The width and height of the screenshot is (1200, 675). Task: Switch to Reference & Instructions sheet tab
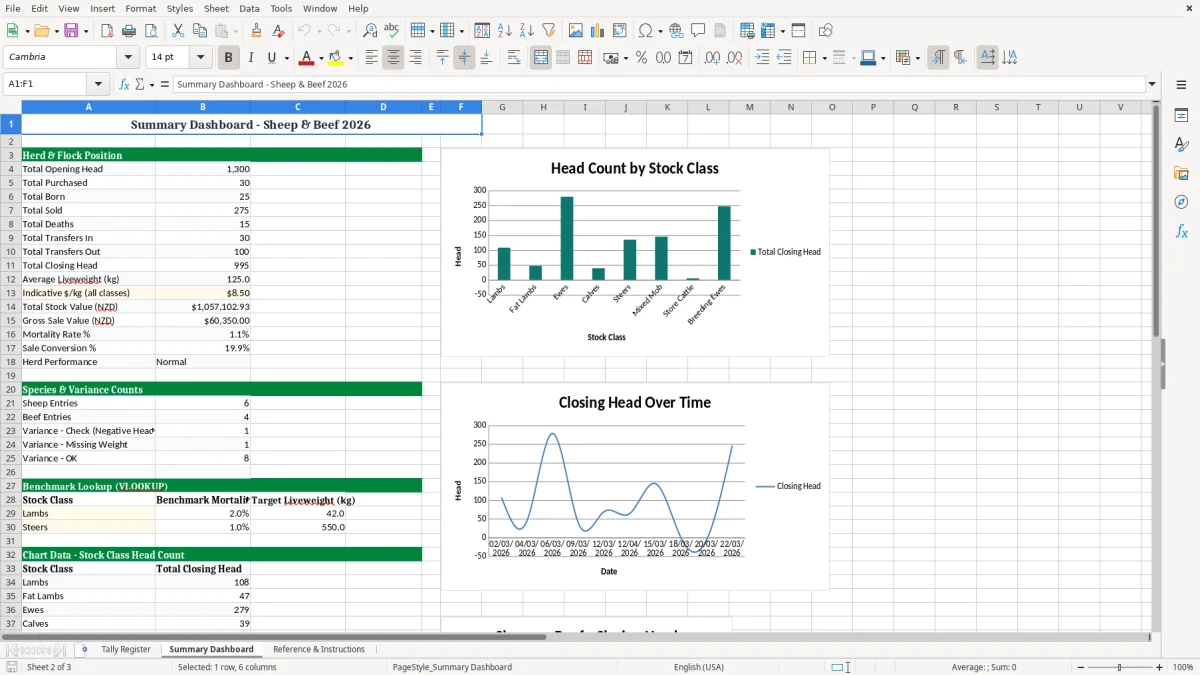(x=319, y=649)
